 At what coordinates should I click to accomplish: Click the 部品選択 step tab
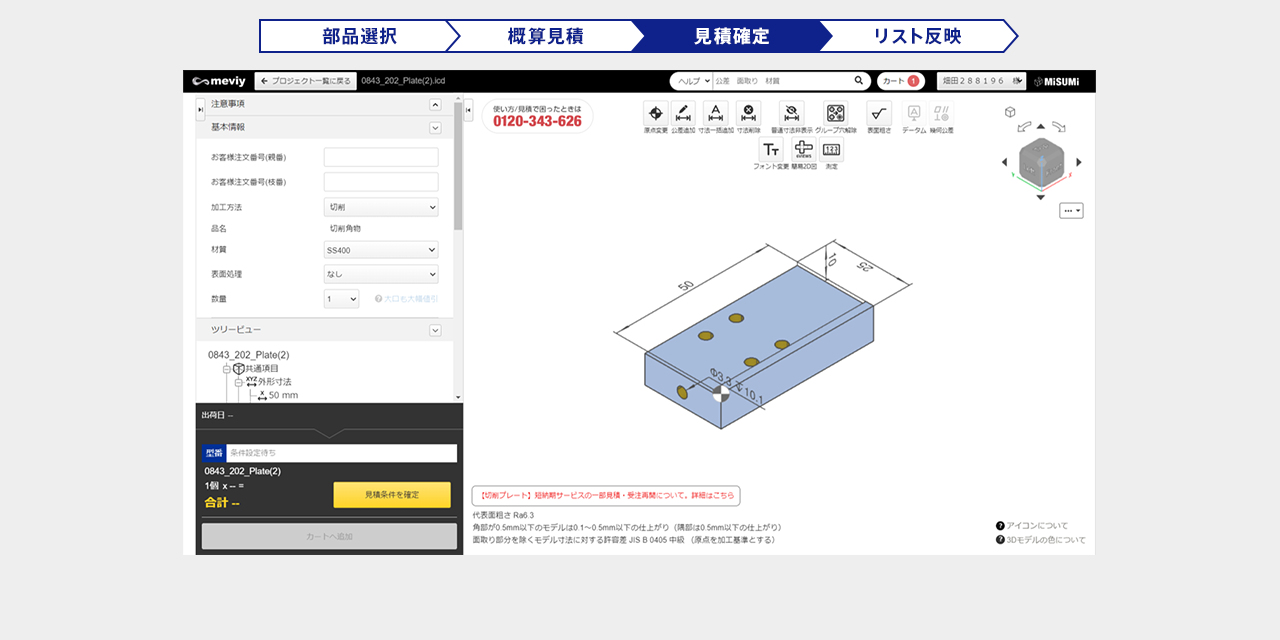(358, 36)
